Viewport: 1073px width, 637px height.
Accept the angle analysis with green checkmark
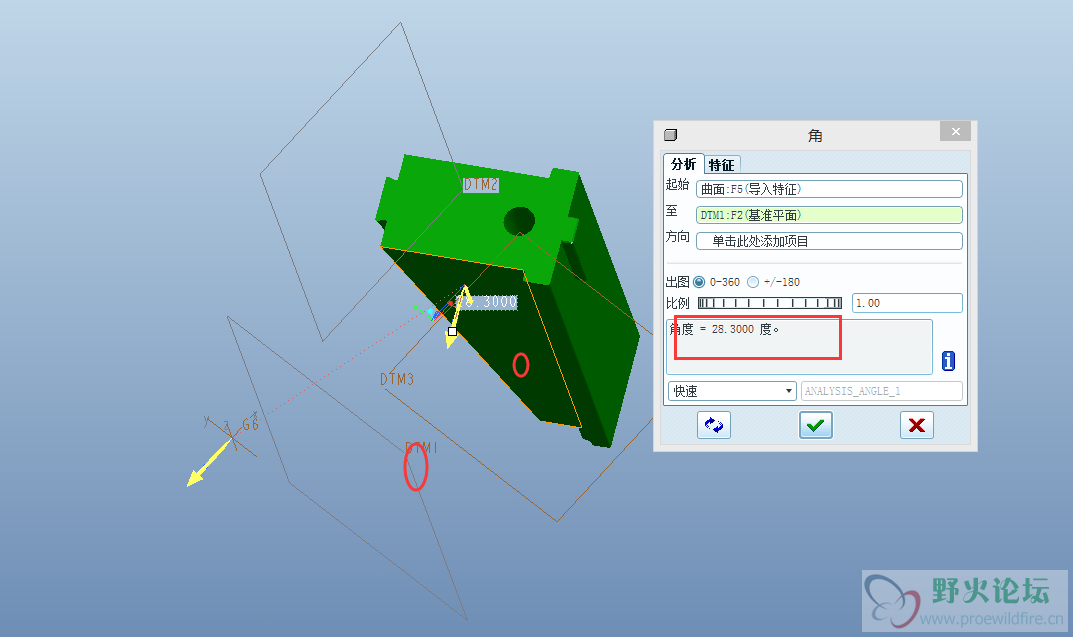click(816, 425)
